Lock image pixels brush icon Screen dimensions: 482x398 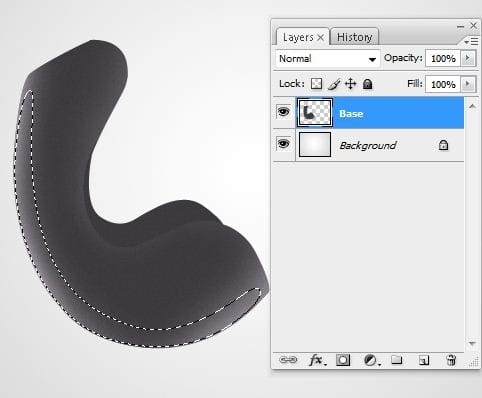pyautogui.click(x=334, y=84)
